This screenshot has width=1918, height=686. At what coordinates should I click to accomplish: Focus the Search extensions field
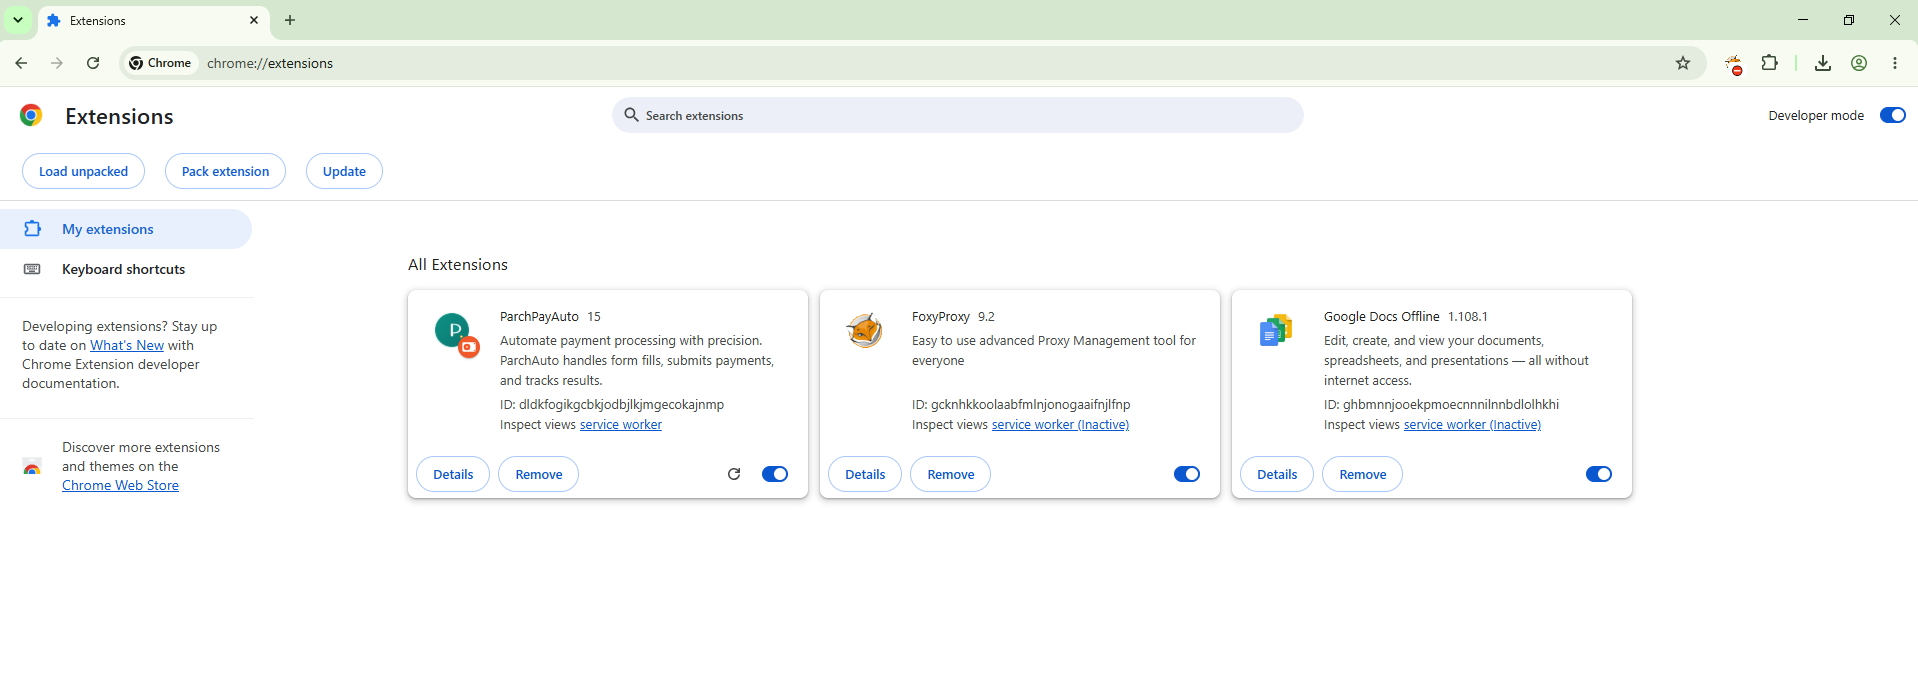(957, 115)
